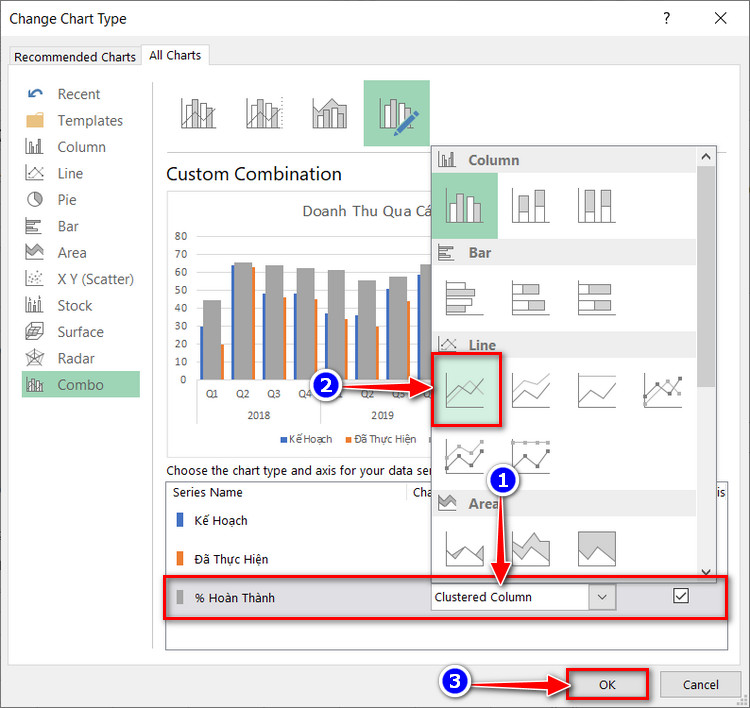The image size is (750, 708).
Task: Open dialog help question mark
Action: (x=667, y=18)
